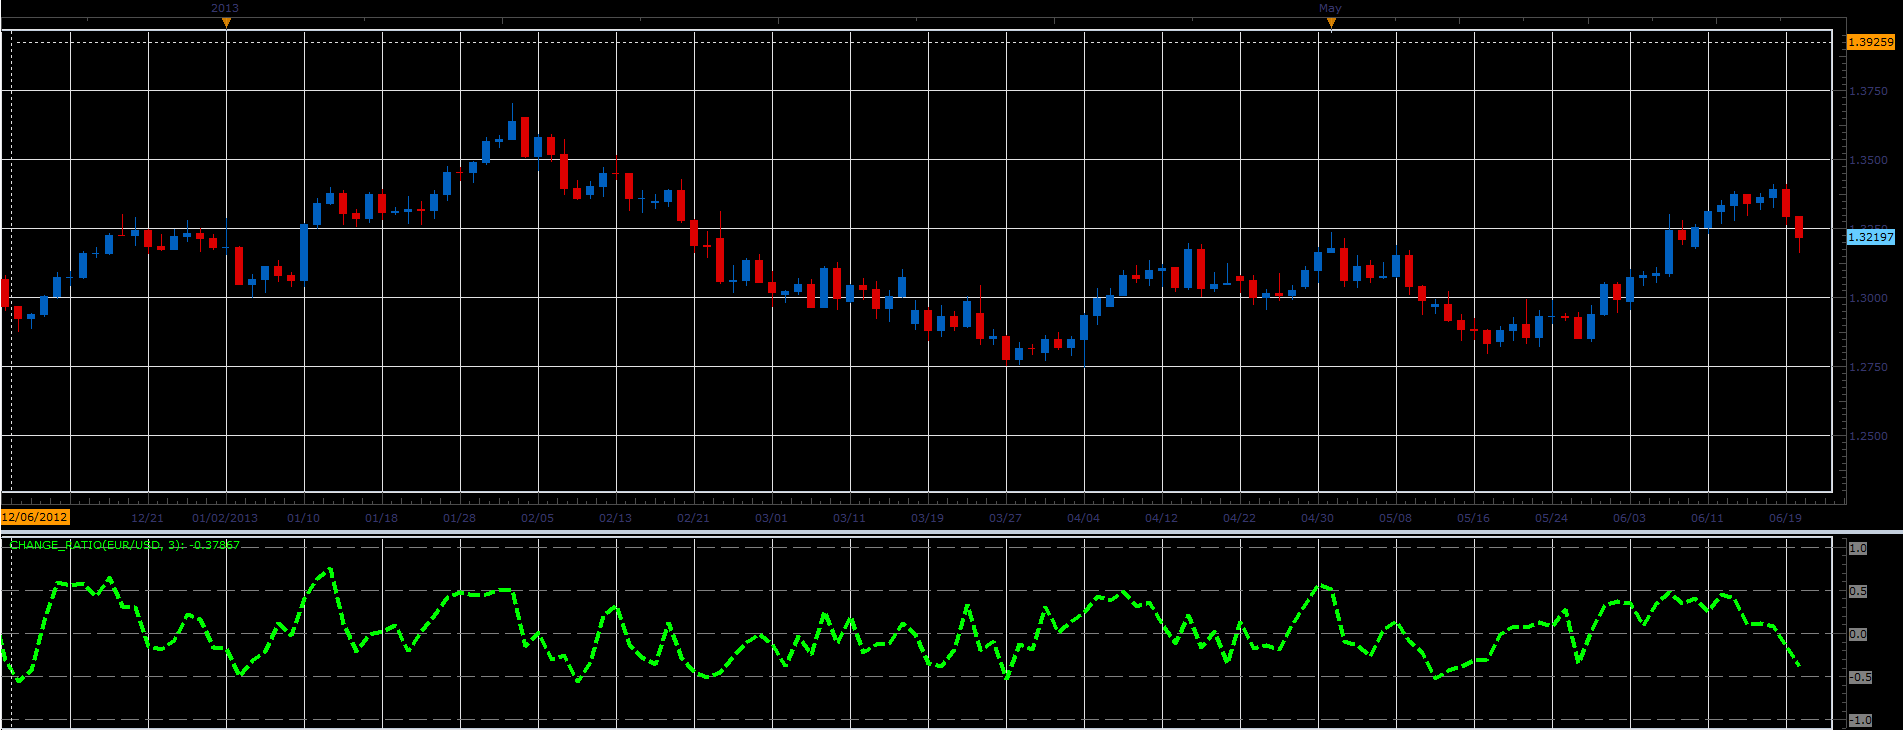Click the orange 2013 year marker triangle

click(x=226, y=22)
